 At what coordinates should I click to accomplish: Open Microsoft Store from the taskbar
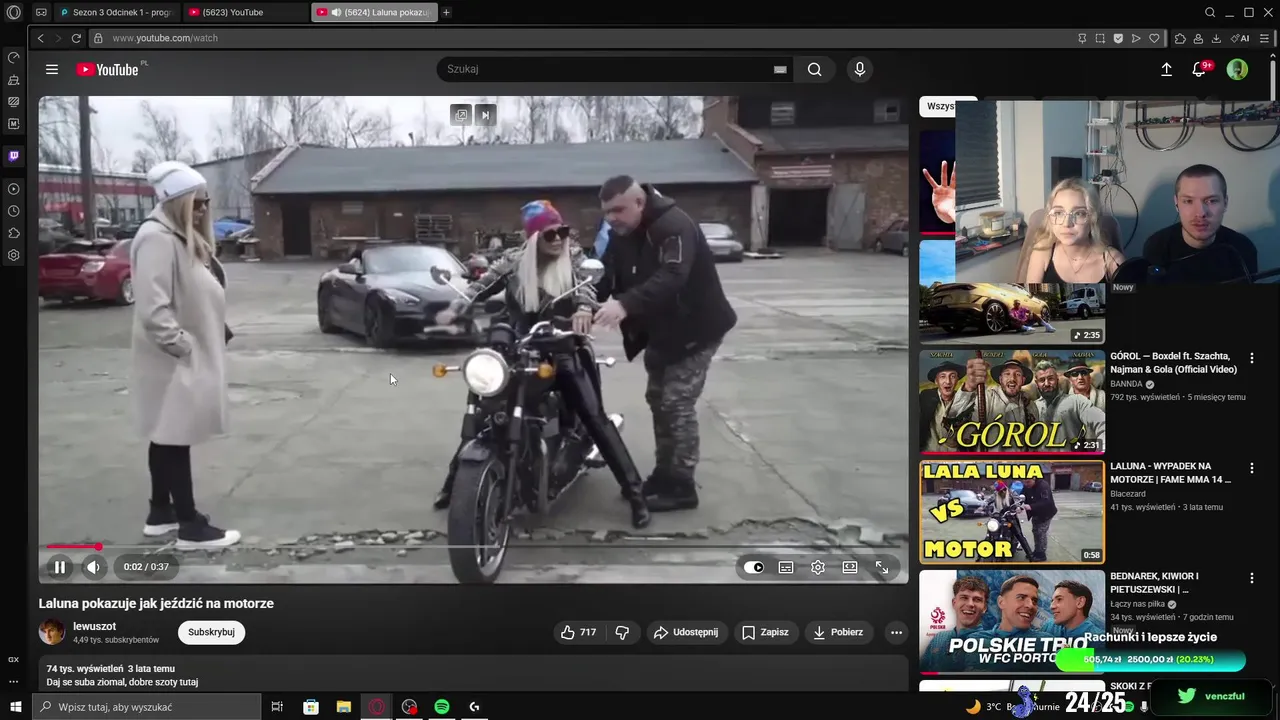(x=311, y=707)
